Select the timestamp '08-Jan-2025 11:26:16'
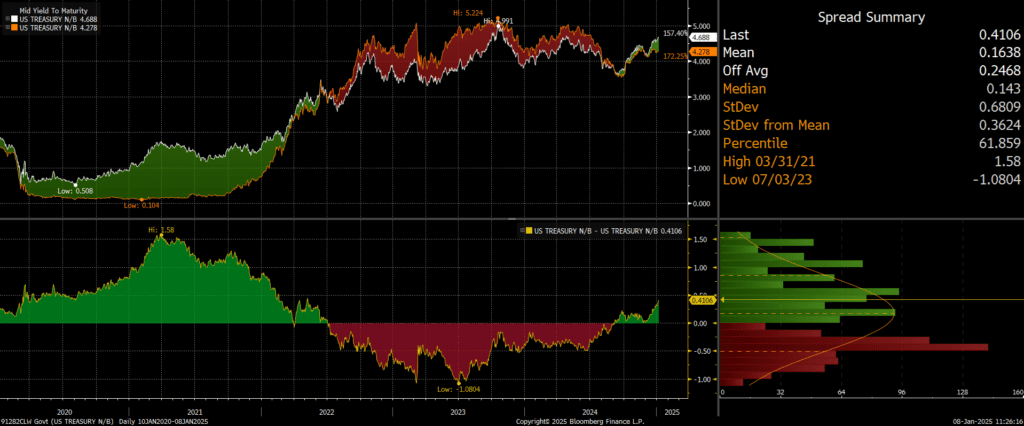Viewport: 1024px width, 426px height. tap(987, 421)
